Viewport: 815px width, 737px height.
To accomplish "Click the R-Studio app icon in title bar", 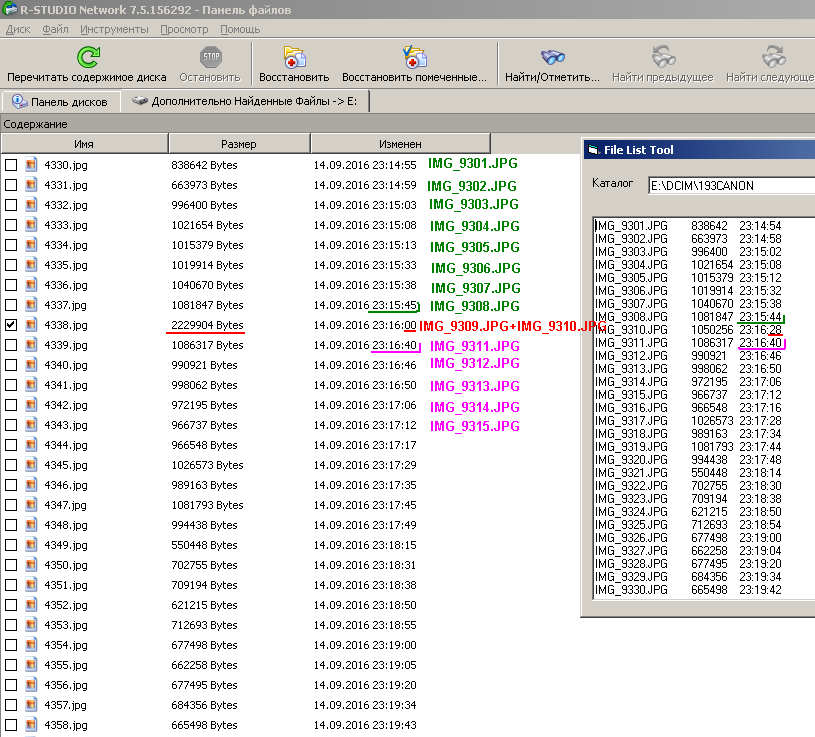I will pos(9,9).
